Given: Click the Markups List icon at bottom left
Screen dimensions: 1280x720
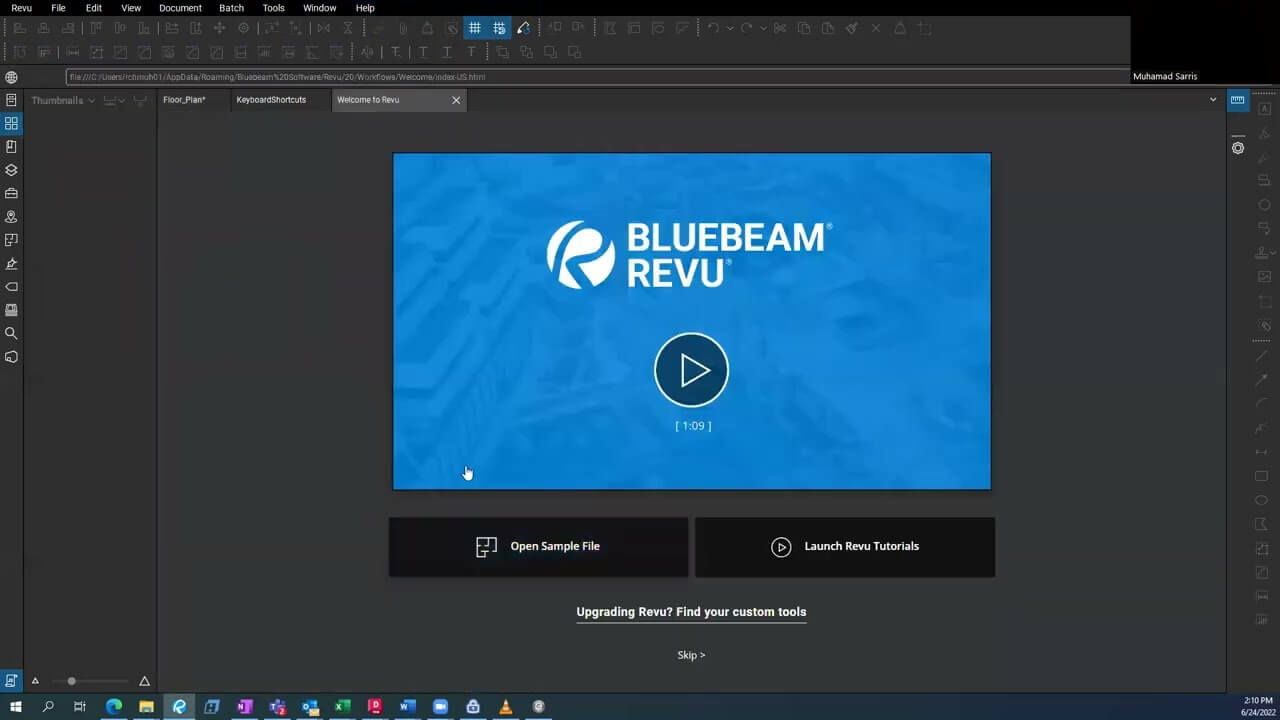Looking at the screenshot, I should coord(11,681).
